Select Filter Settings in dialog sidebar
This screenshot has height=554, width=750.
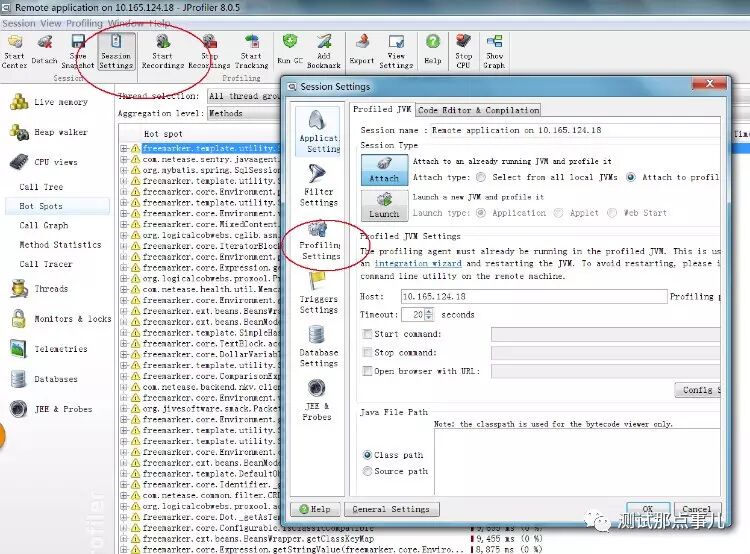point(318,185)
